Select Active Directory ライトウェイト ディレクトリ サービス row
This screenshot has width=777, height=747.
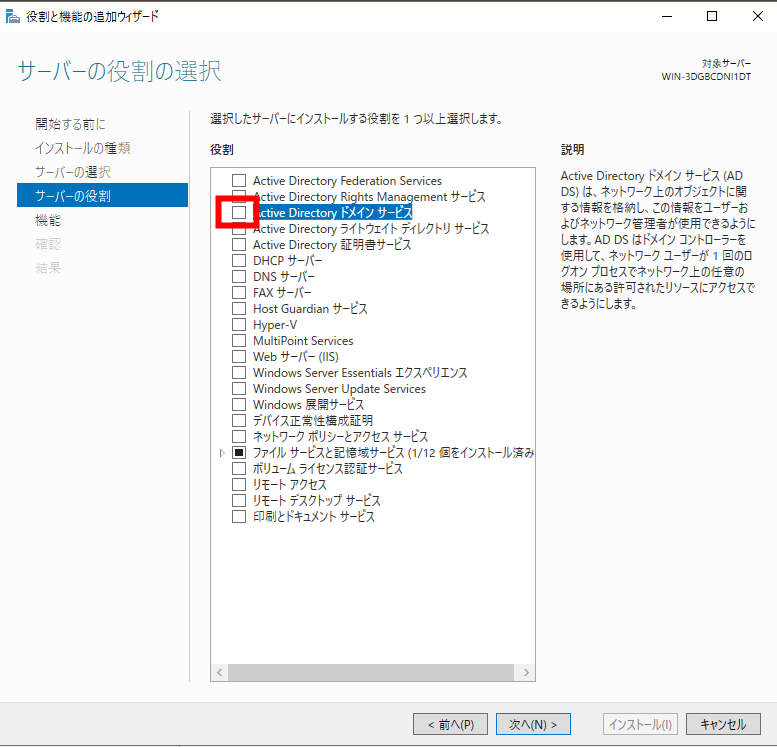[371, 229]
